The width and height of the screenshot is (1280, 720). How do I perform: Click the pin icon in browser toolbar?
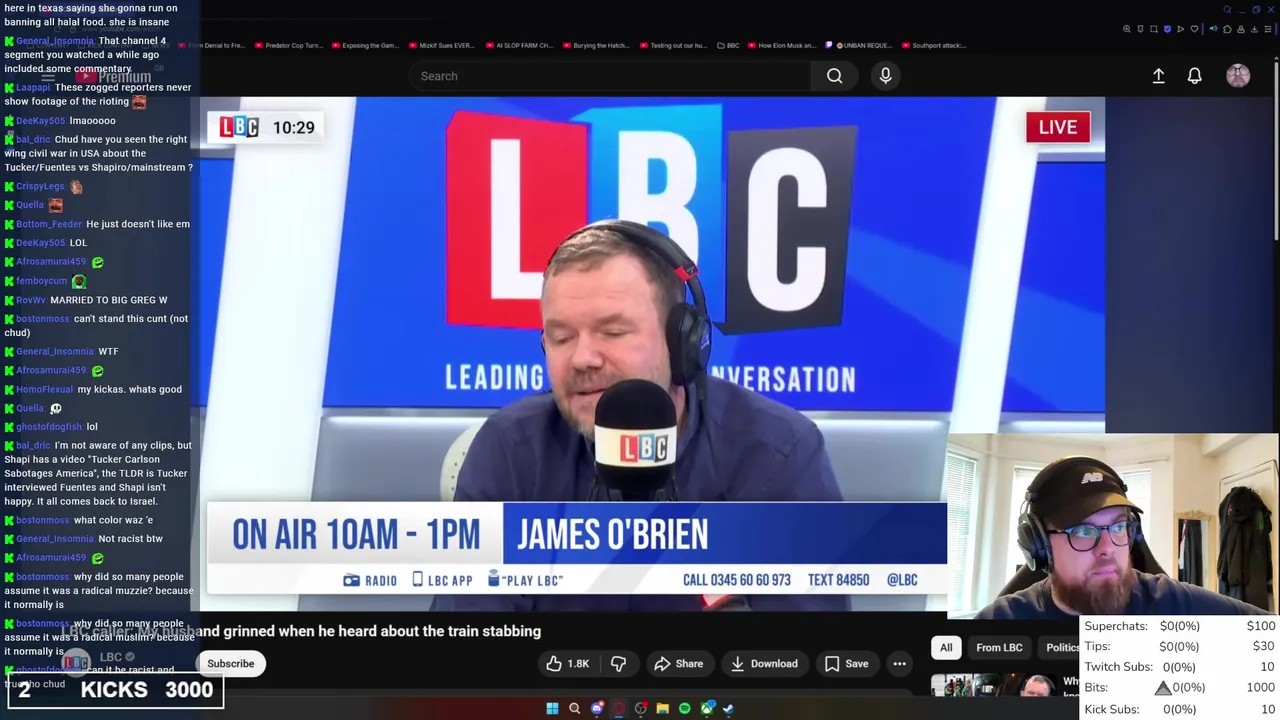(1140, 29)
